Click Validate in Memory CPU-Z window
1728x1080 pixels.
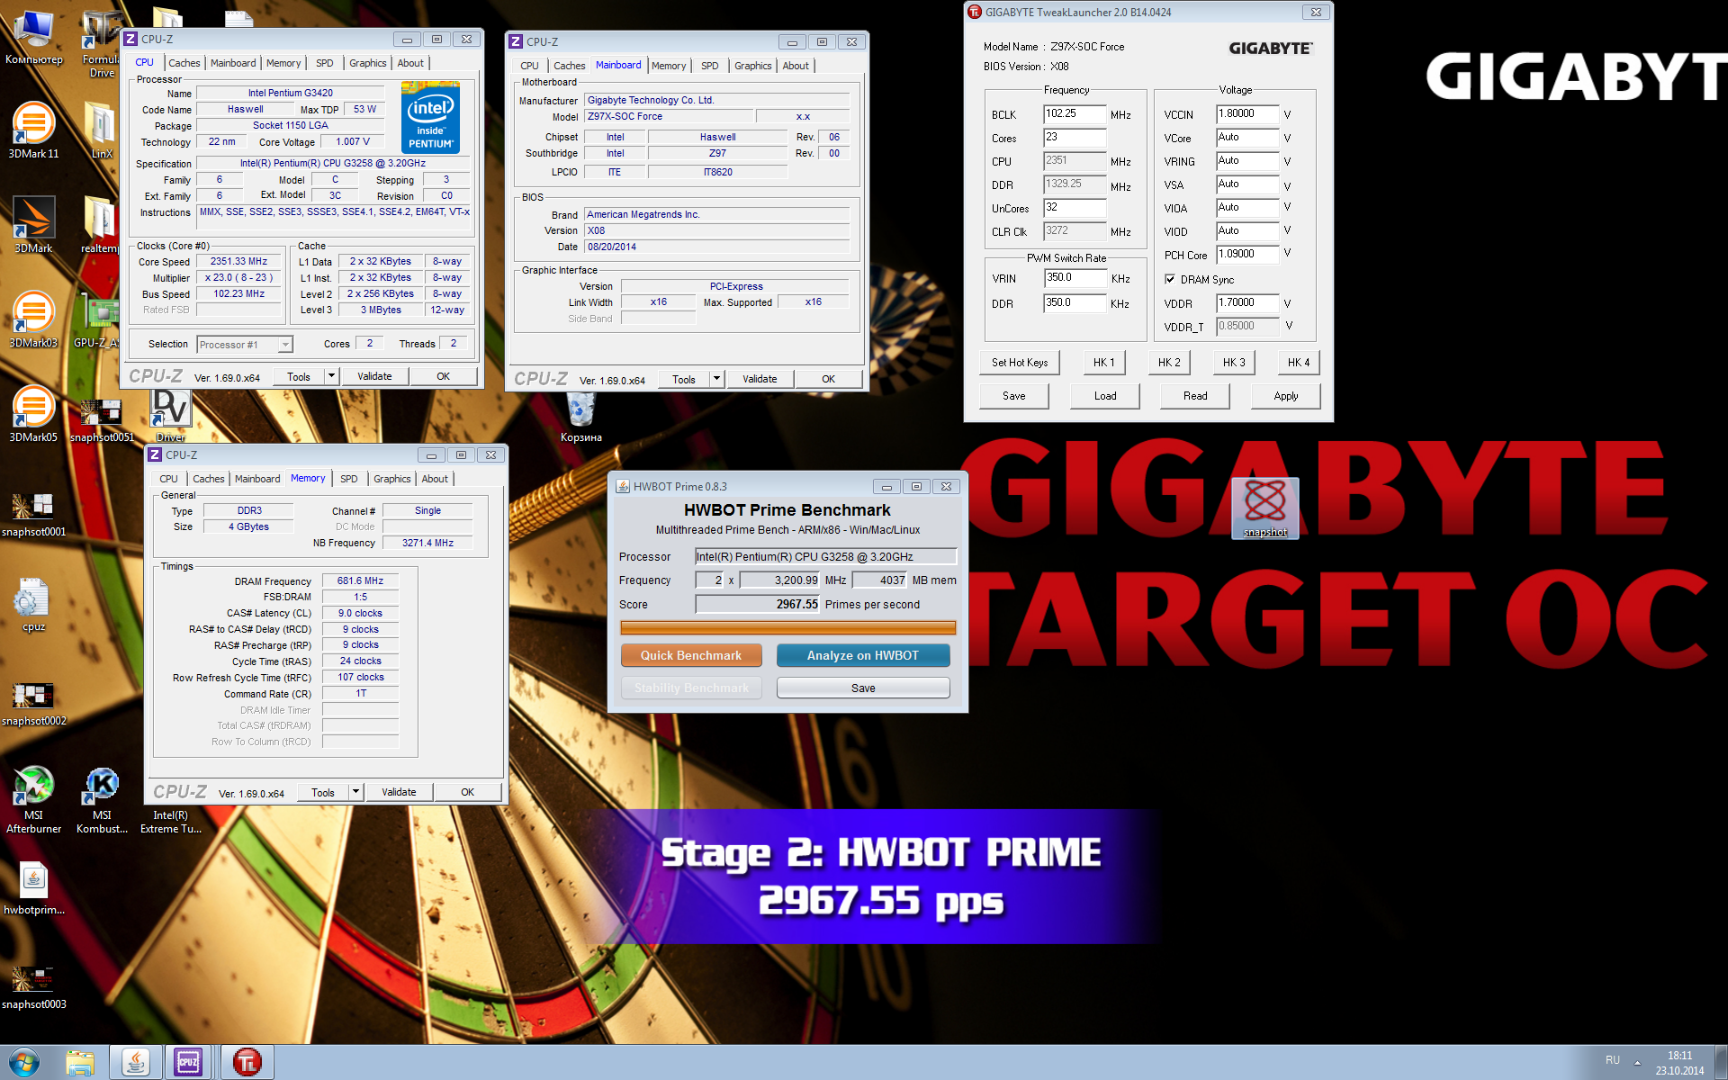[x=399, y=792]
